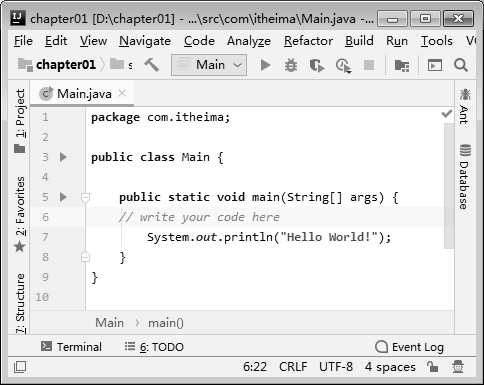Image resolution: width=484 pixels, height=385 pixels.
Task: Click in the 'package com.itheima;' line
Action: click(x=160, y=117)
